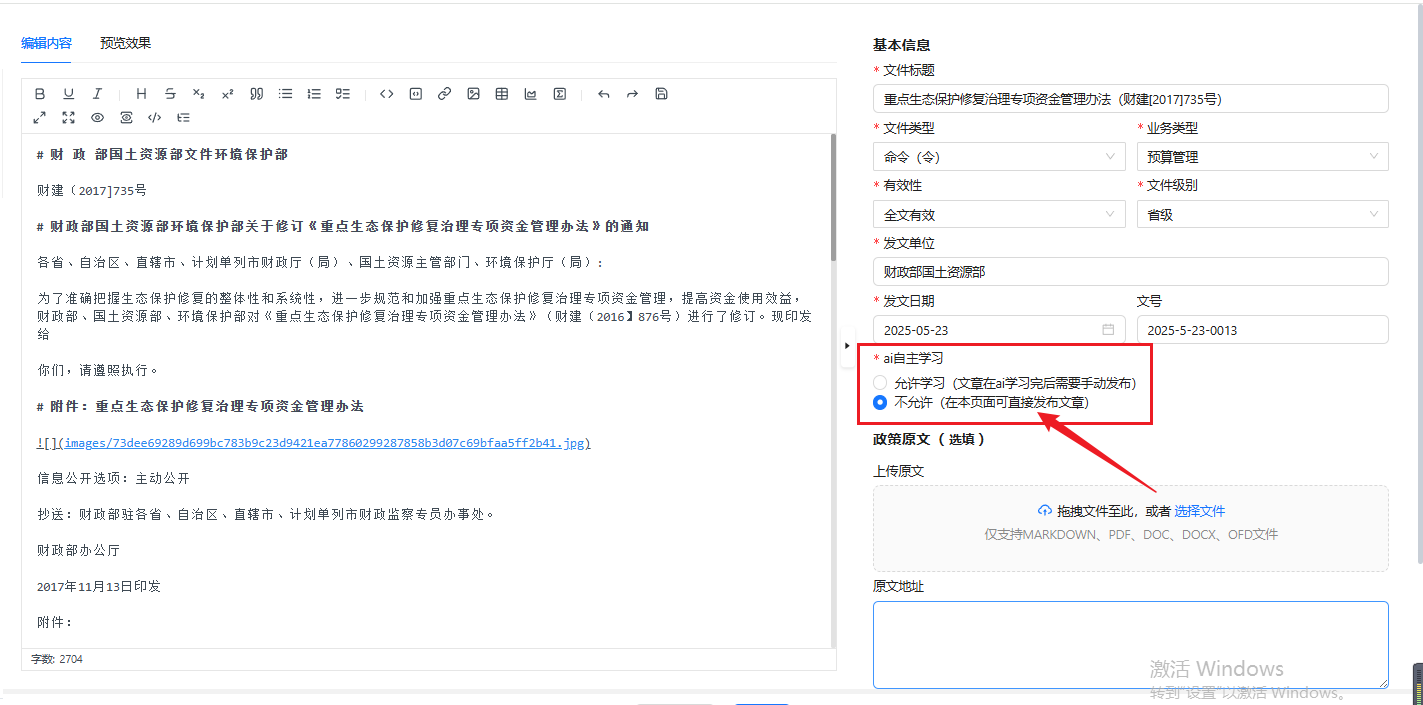Screen dimensions: 1423x705
Task: Insert a math formula via sigma icon
Action: pos(560,94)
